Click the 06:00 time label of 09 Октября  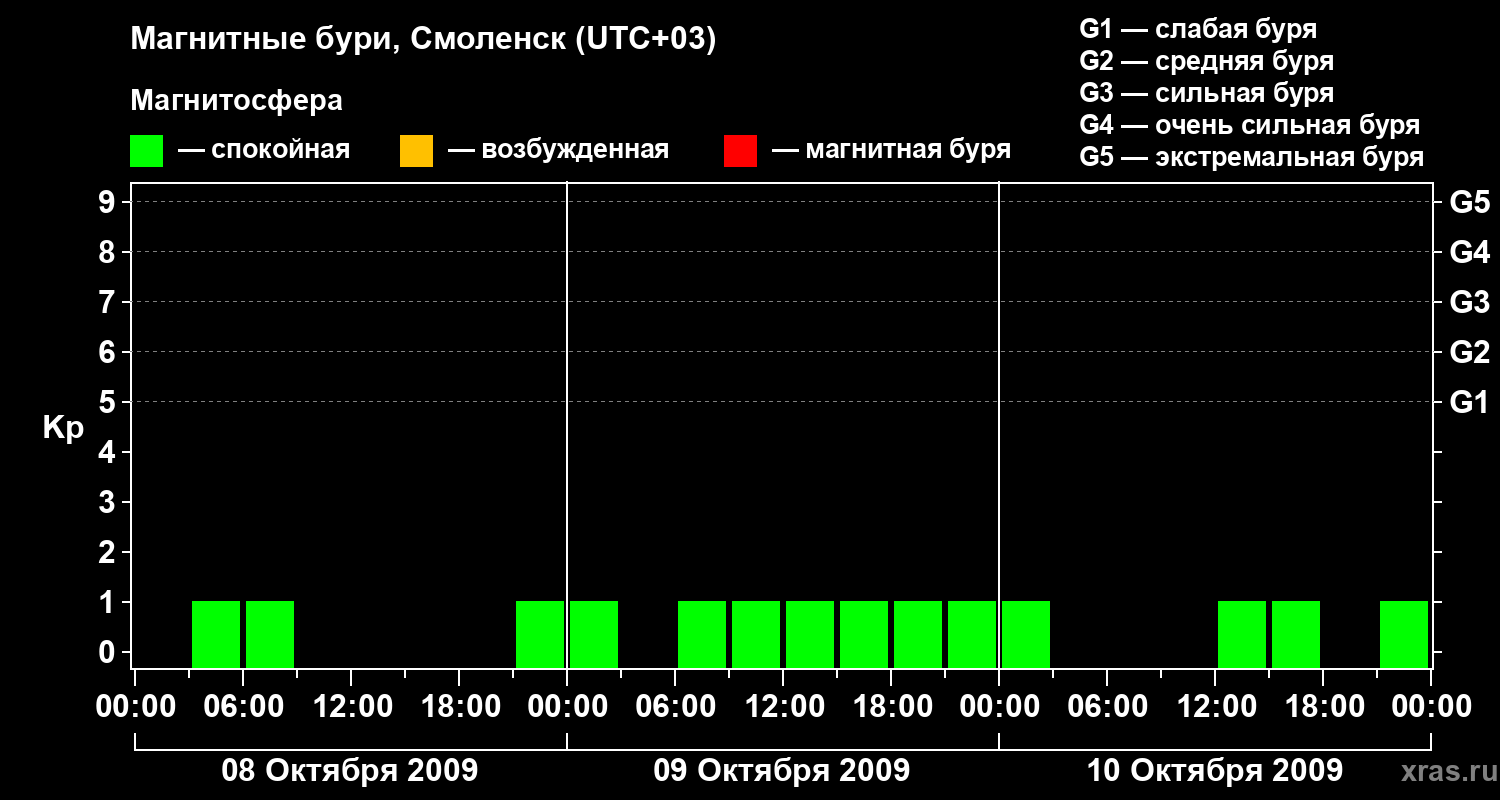pyautogui.click(x=675, y=707)
